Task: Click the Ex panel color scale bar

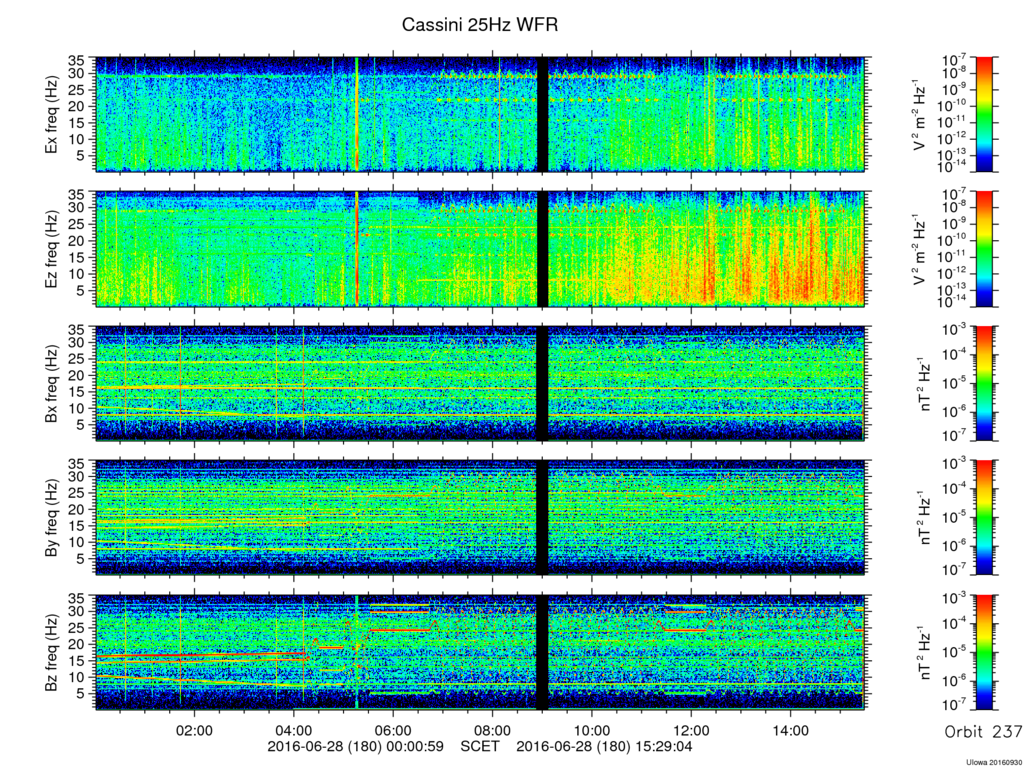Action: click(x=984, y=114)
